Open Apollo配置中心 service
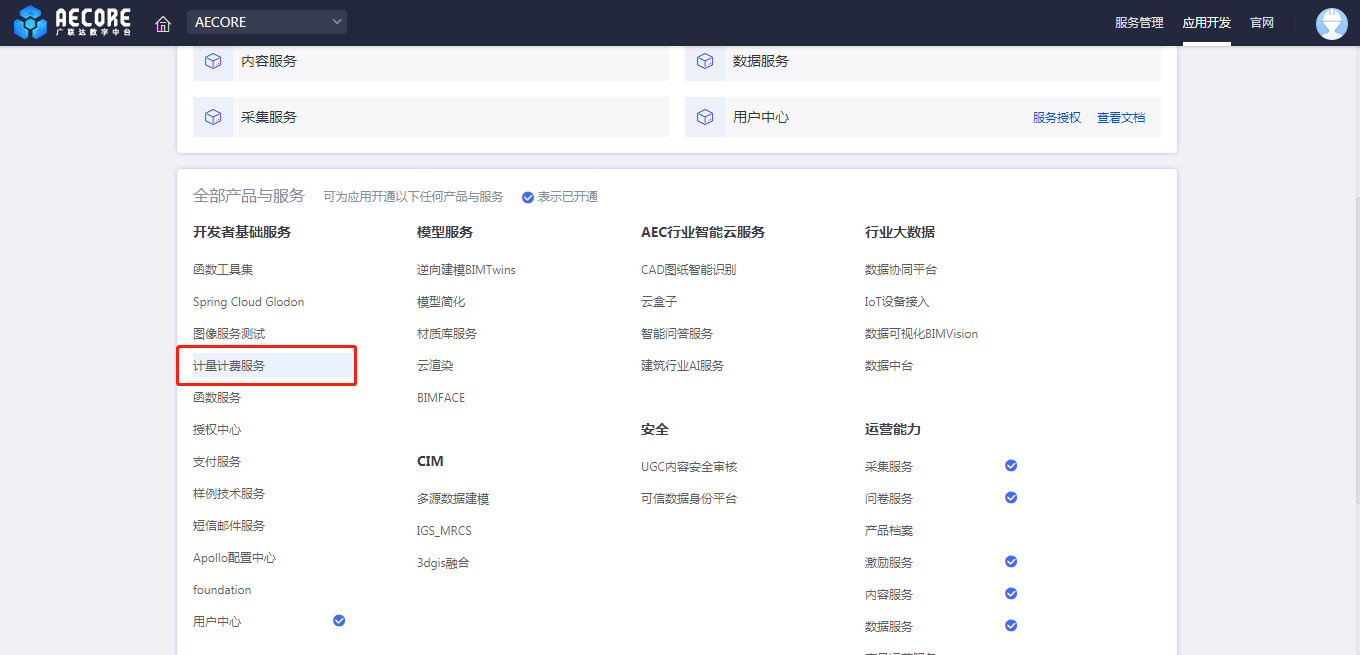1360x655 pixels. click(235, 558)
